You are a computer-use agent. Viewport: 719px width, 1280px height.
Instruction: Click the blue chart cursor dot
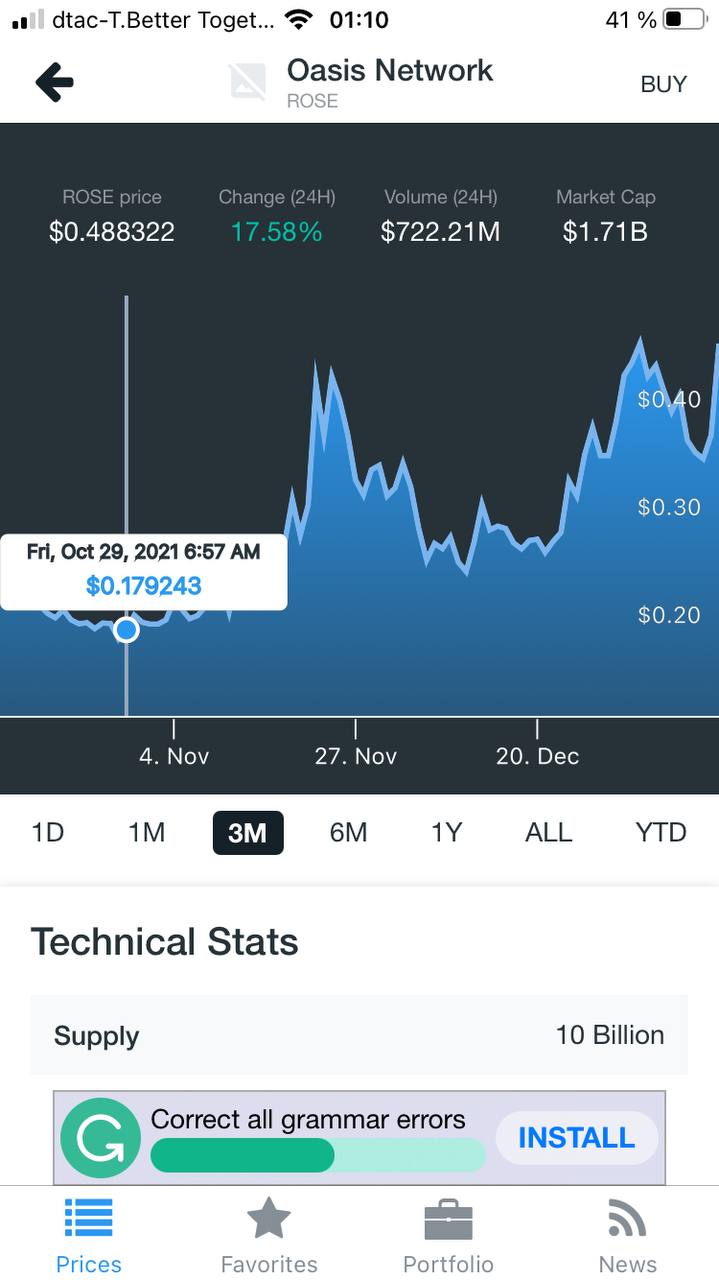(126, 630)
